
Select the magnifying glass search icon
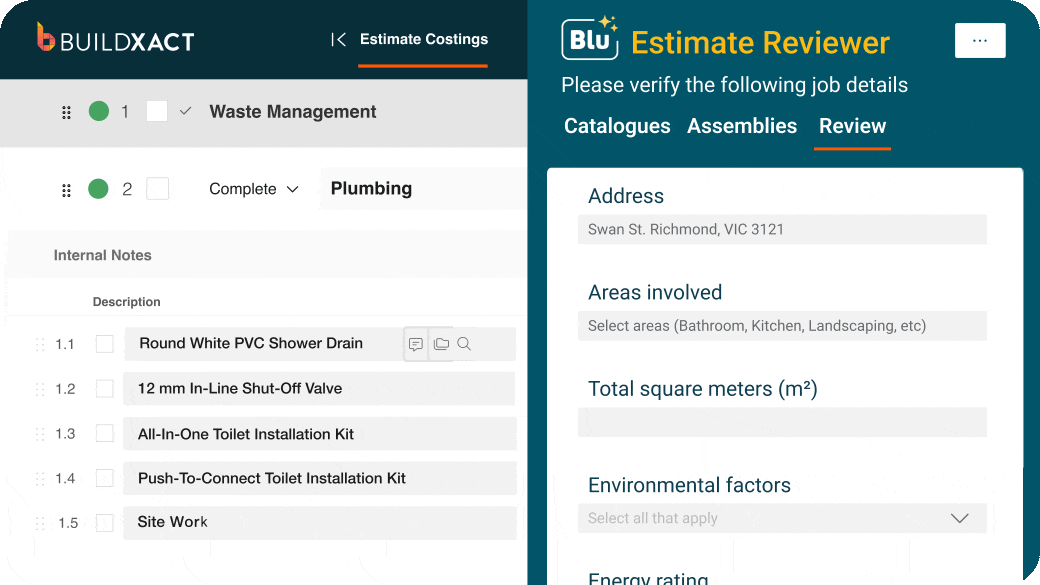click(x=463, y=343)
